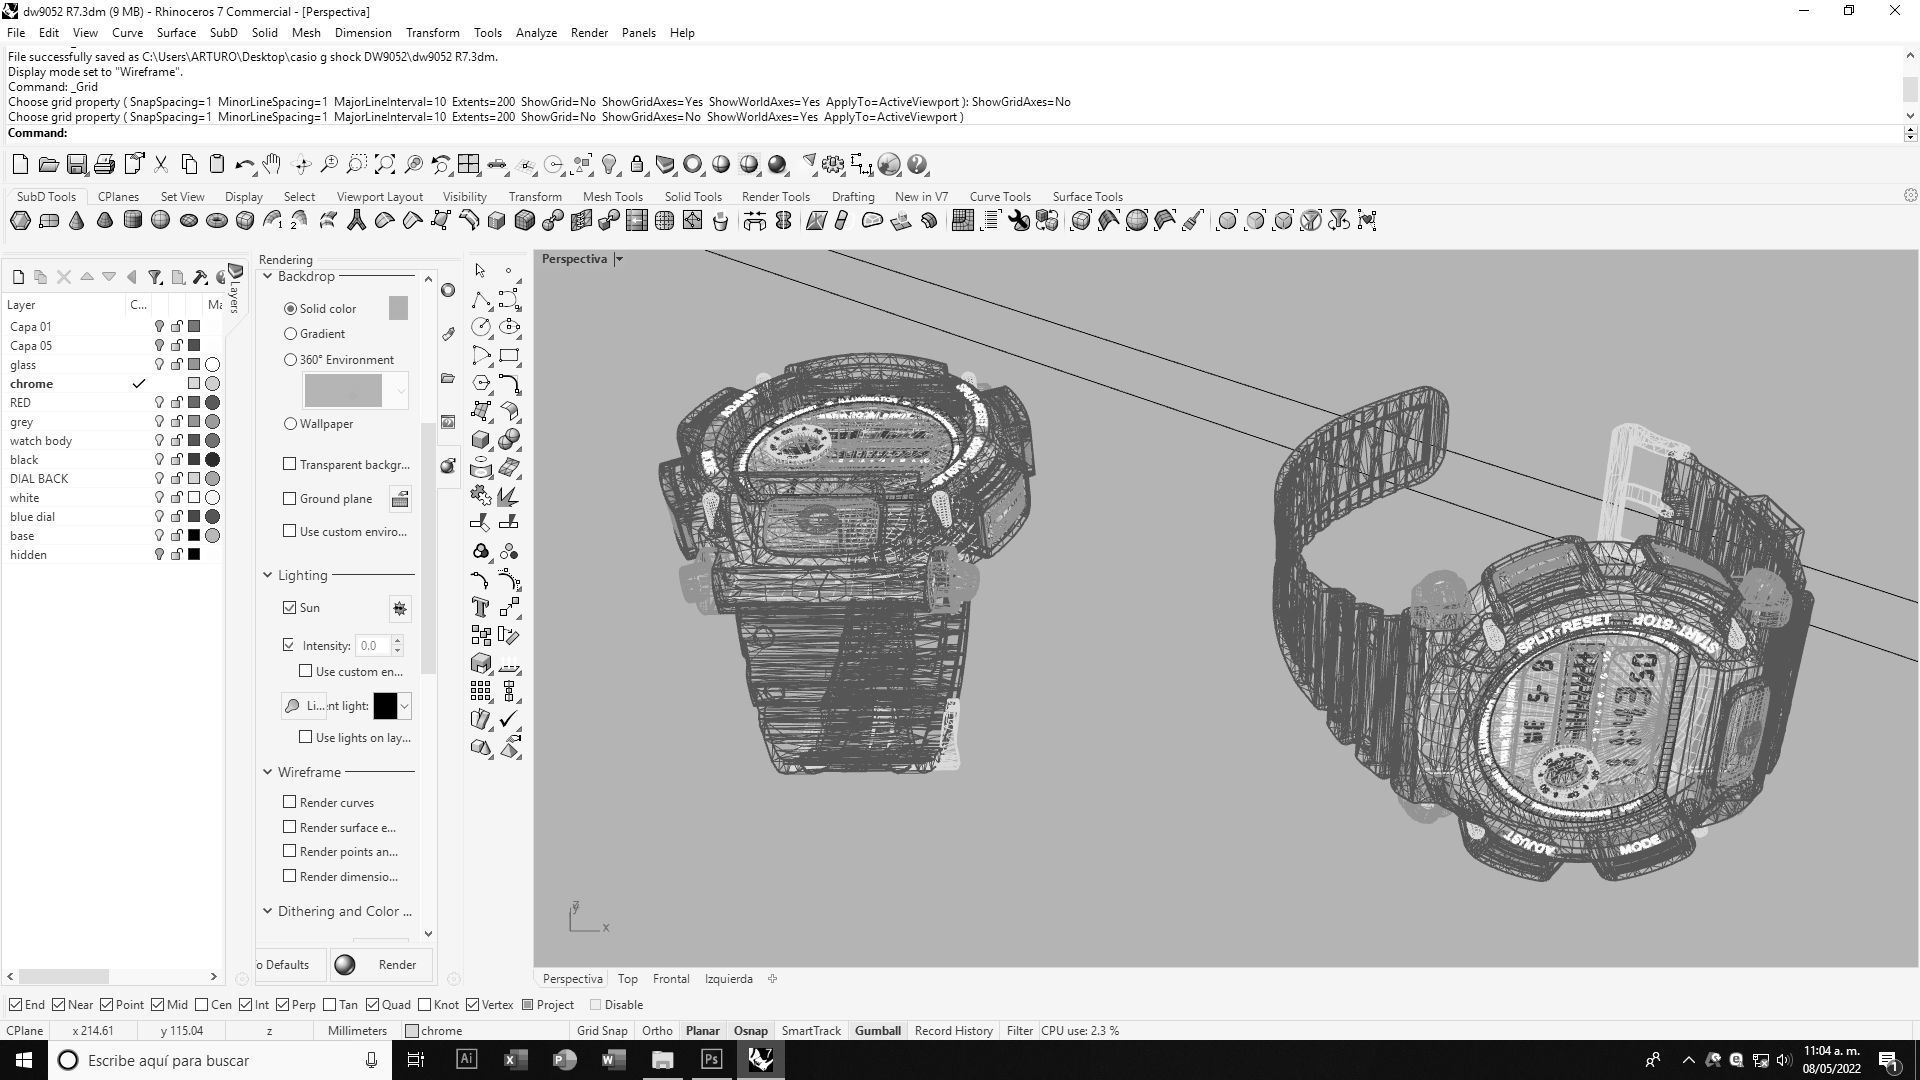The width and height of the screenshot is (1920, 1080).
Task: Select Solid color backdrop option
Action: [290, 309]
